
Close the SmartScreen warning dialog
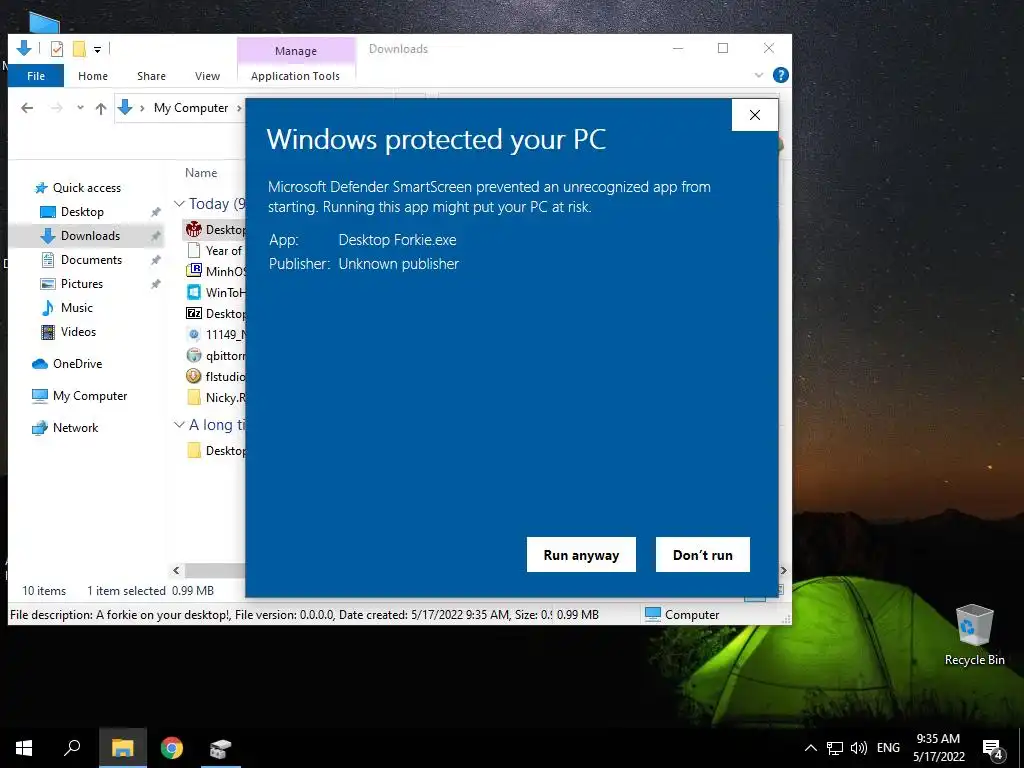[x=755, y=115]
